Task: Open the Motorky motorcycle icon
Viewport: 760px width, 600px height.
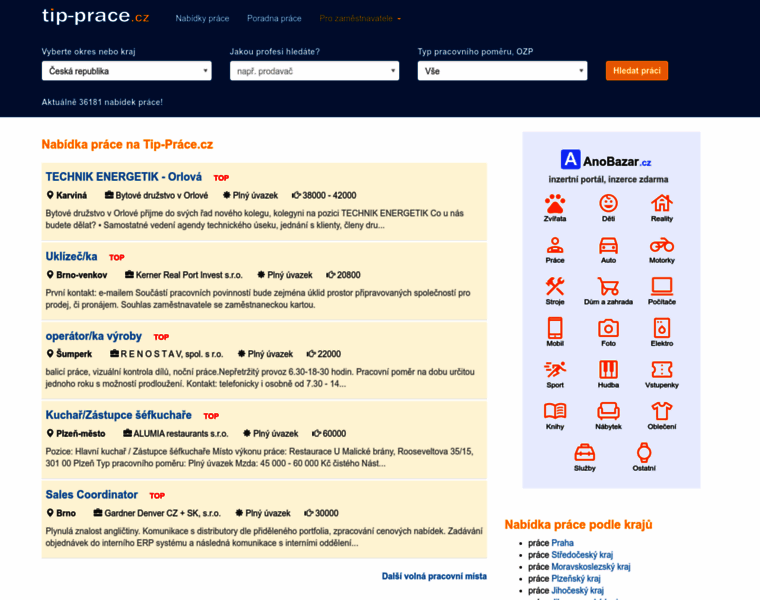Action: click(x=662, y=245)
